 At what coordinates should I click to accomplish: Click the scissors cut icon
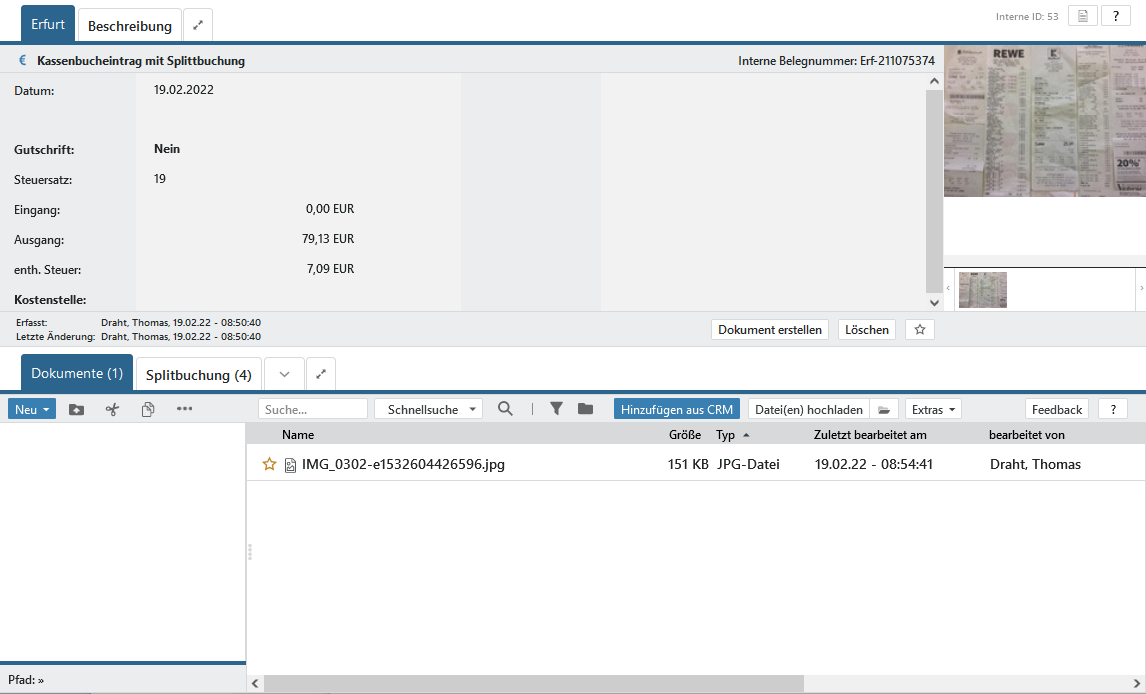112,409
